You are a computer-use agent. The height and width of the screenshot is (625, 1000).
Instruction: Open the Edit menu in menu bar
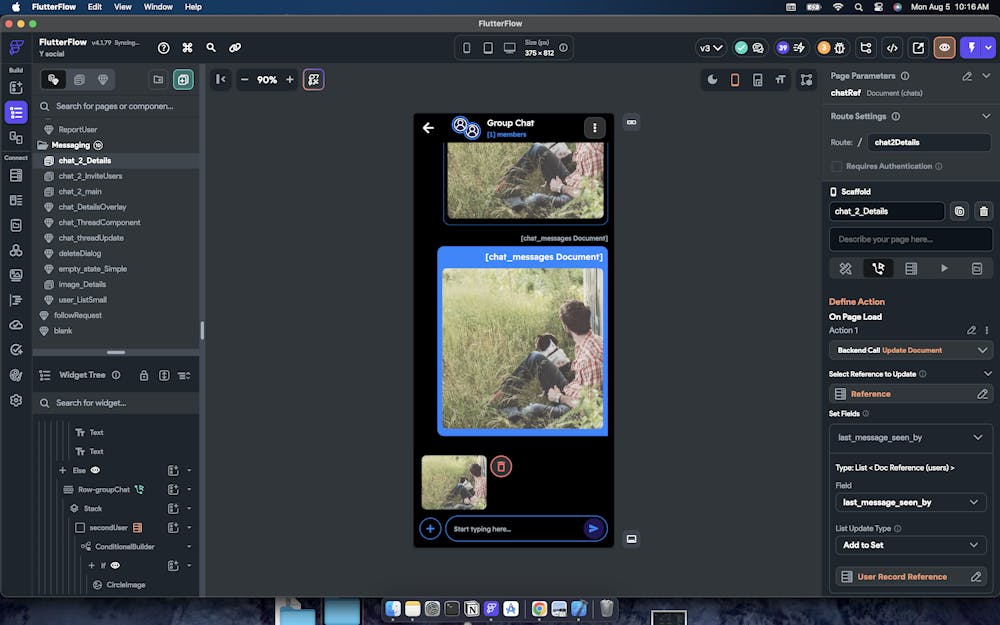coord(94,7)
